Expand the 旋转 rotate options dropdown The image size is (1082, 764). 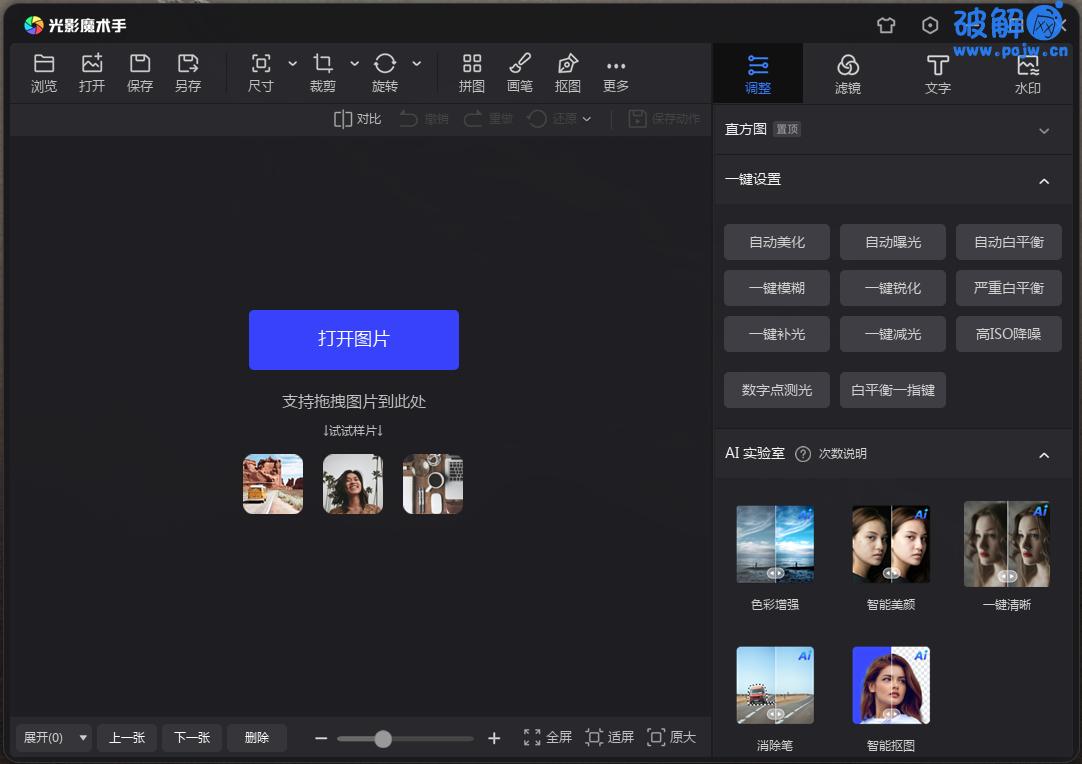tap(417, 62)
